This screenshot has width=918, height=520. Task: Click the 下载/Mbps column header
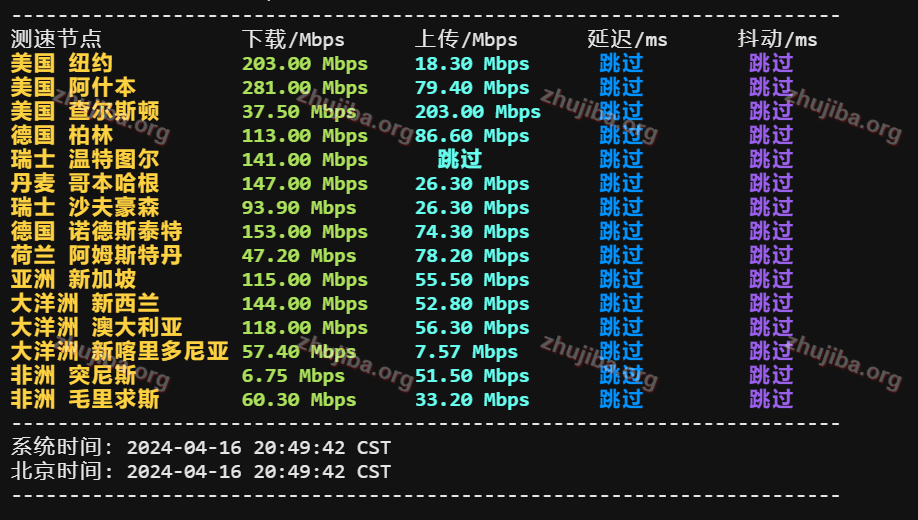pyautogui.click(x=293, y=39)
